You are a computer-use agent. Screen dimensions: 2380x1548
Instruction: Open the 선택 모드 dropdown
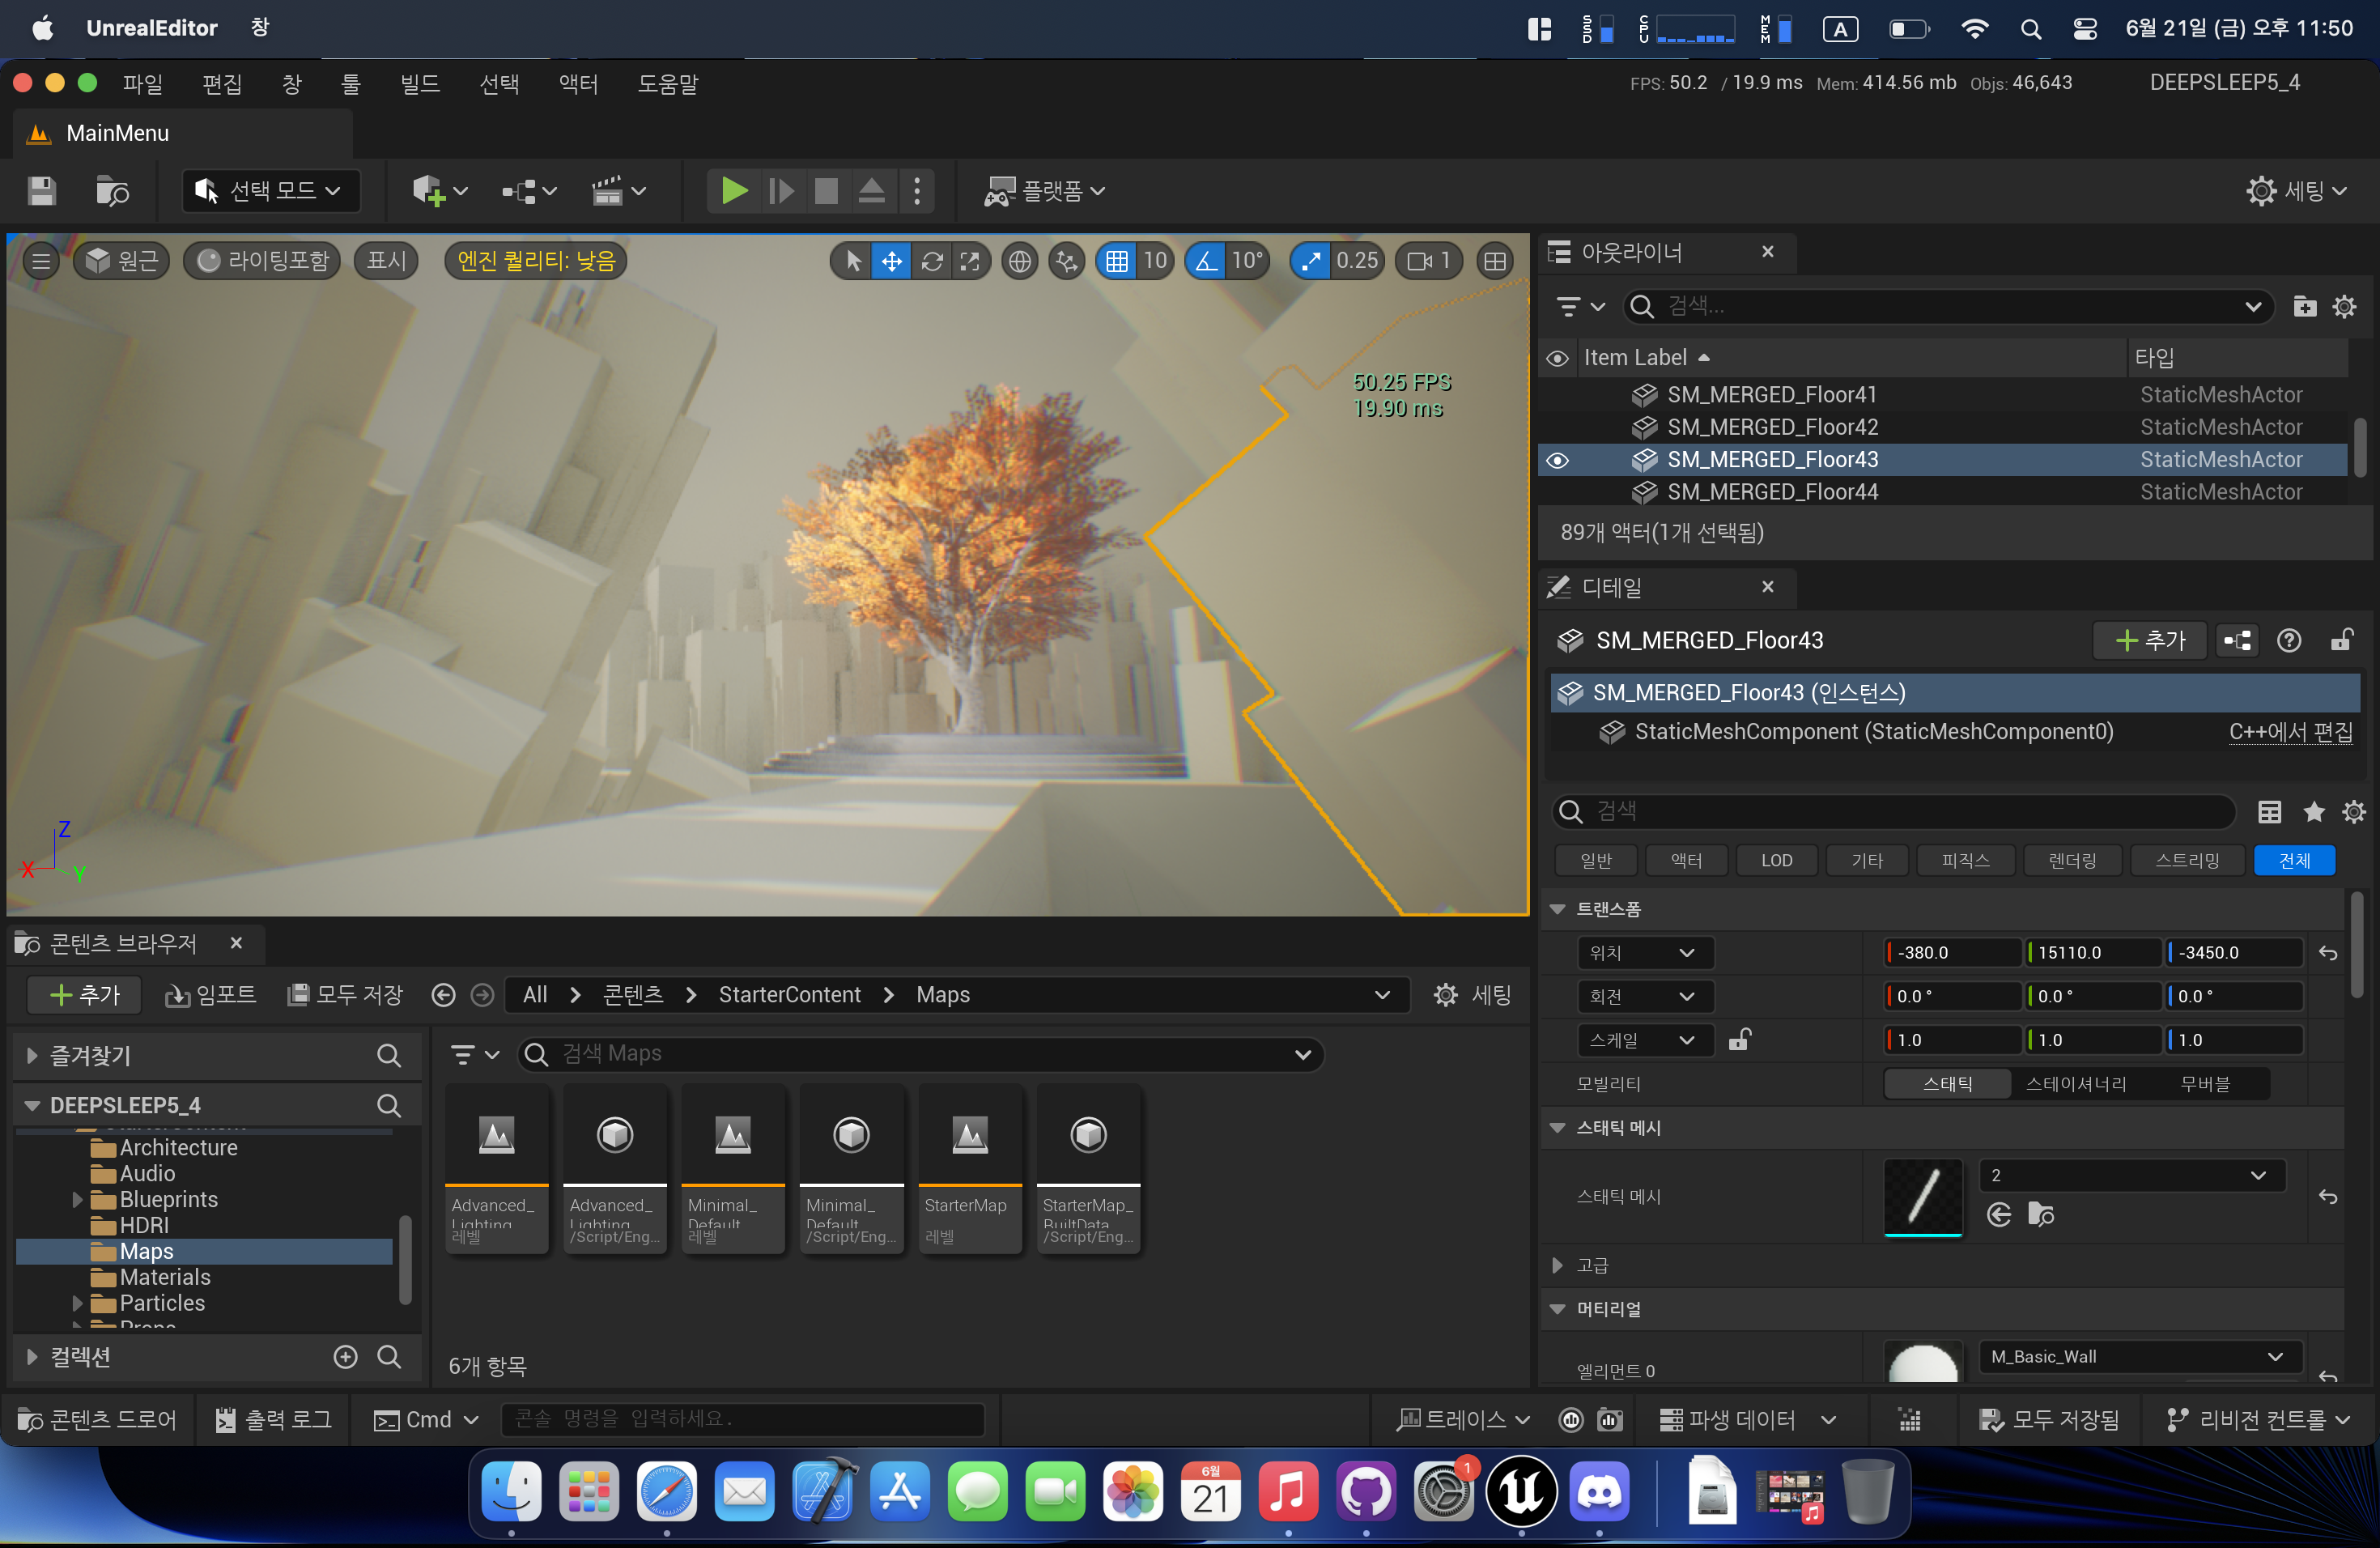pyautogui.click(x=272, y=190)
